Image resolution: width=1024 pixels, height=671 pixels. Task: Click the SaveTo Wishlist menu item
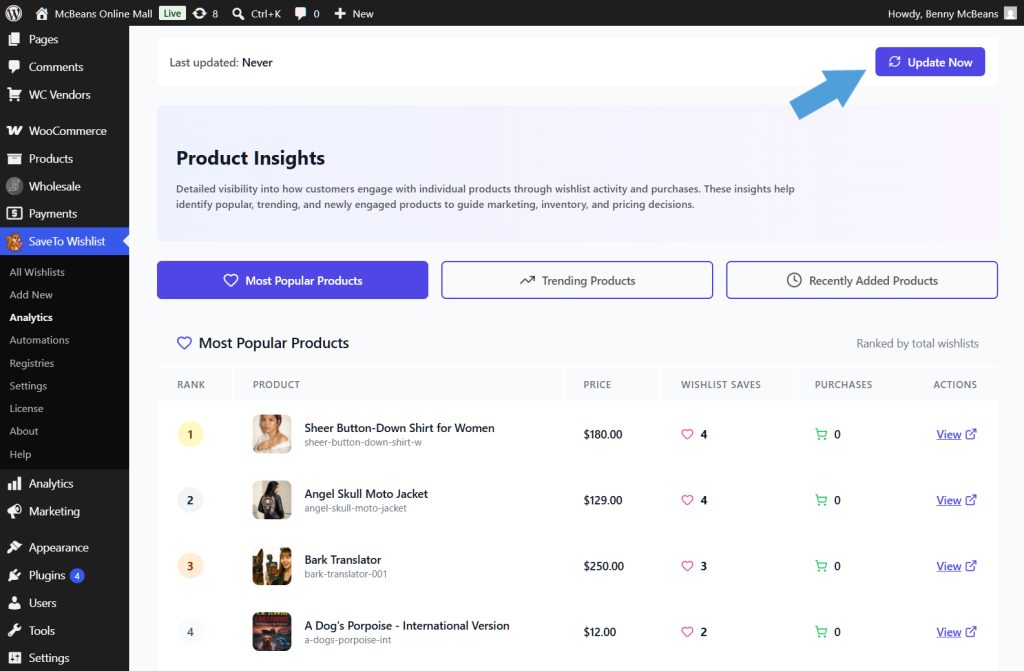[64, 241]
